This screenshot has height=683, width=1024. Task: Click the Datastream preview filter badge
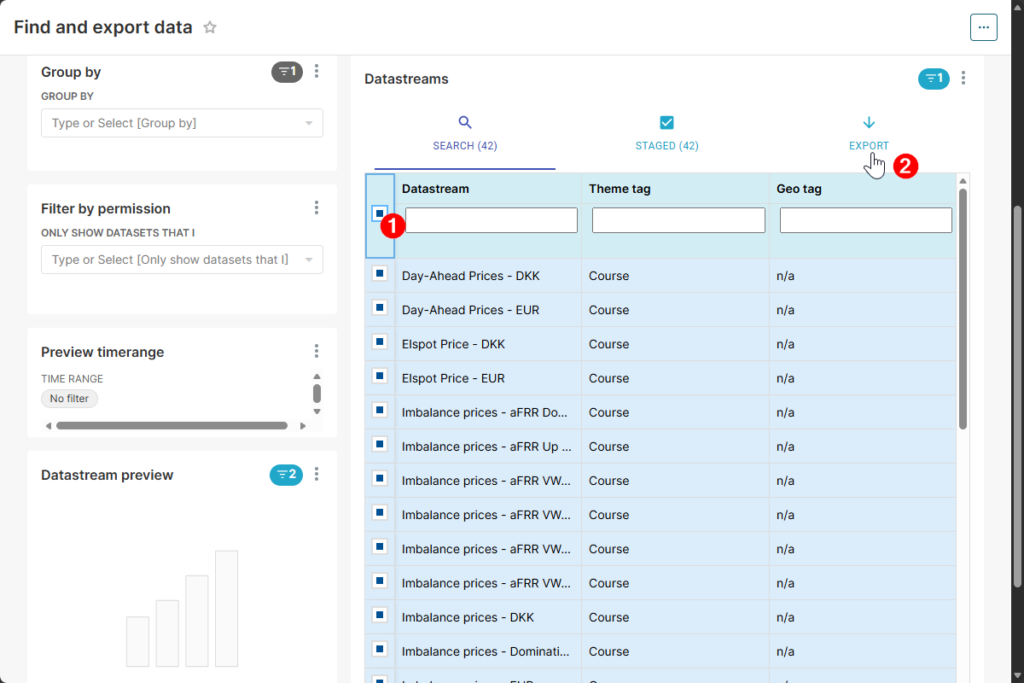coord(286,474)
